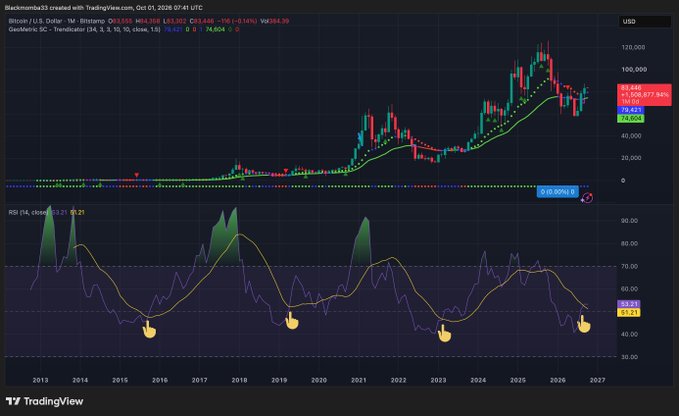Click the TradingView logo at bottom left
The width and height of the screenshot is (679, 416).
(45, 401)
